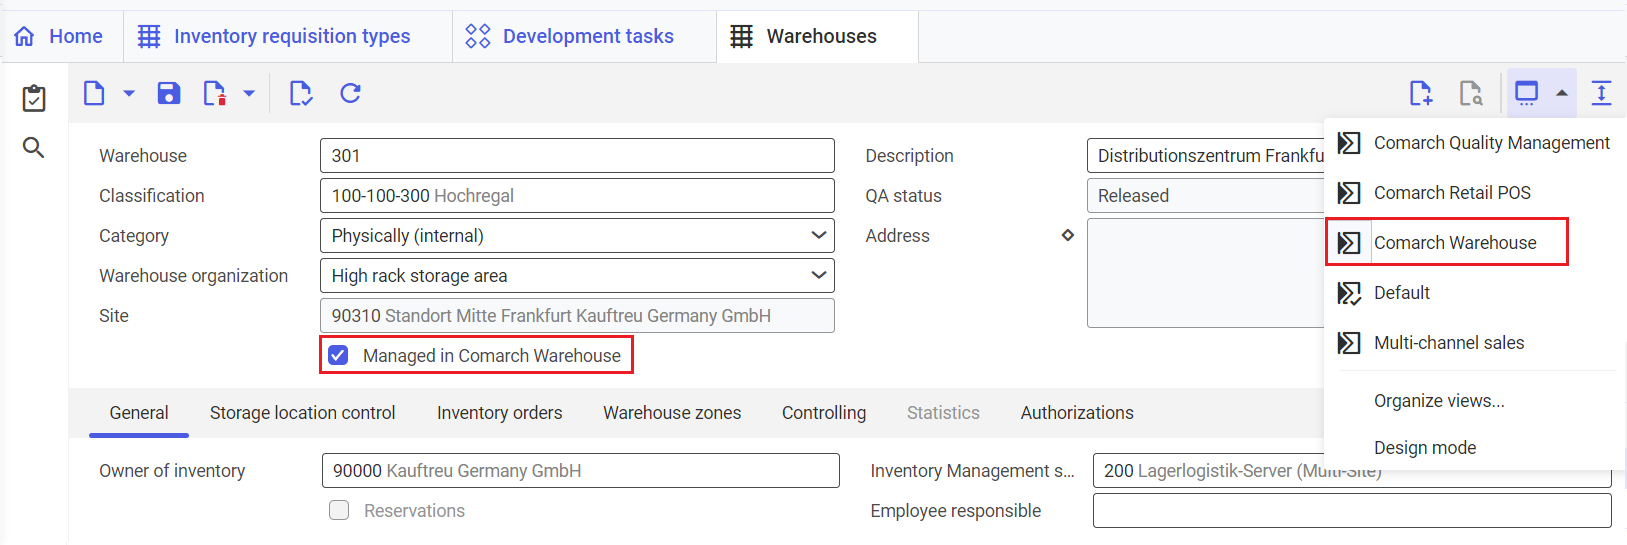This screenshot has width=1627, height=545.
Task: Open Inventory orders tab
Action: tap(499, 413)
